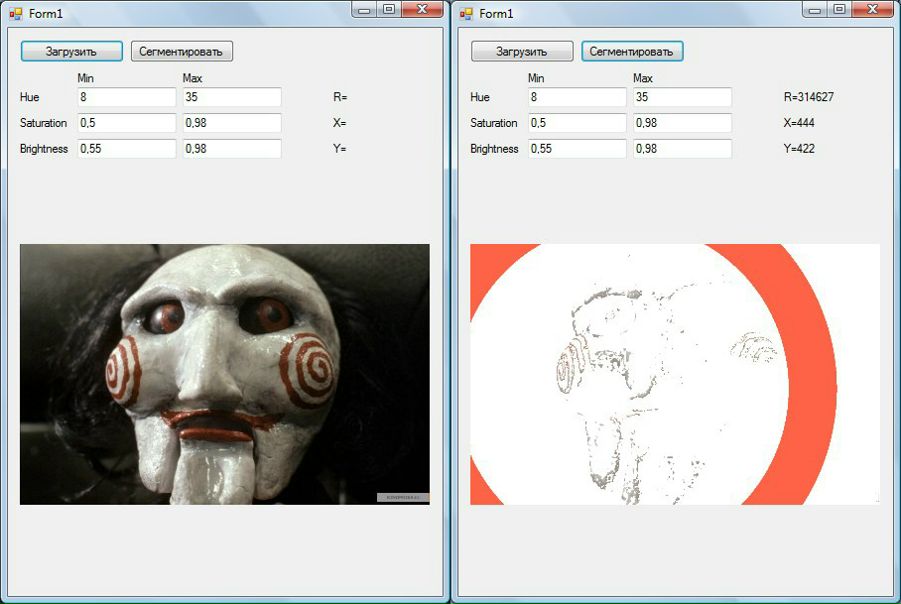This screenshot has height=604, width=901.
Task: Focus Hue Min field in left window
Action: coord(127,97)
